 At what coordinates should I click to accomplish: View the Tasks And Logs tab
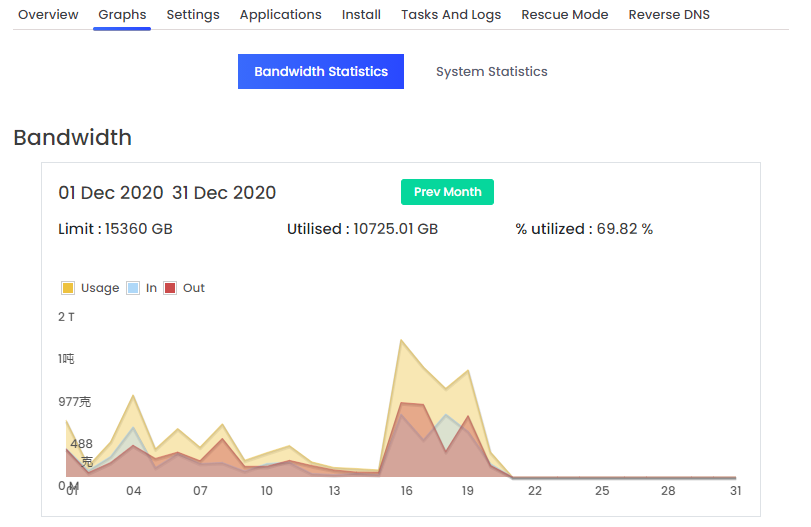[451, 15]
